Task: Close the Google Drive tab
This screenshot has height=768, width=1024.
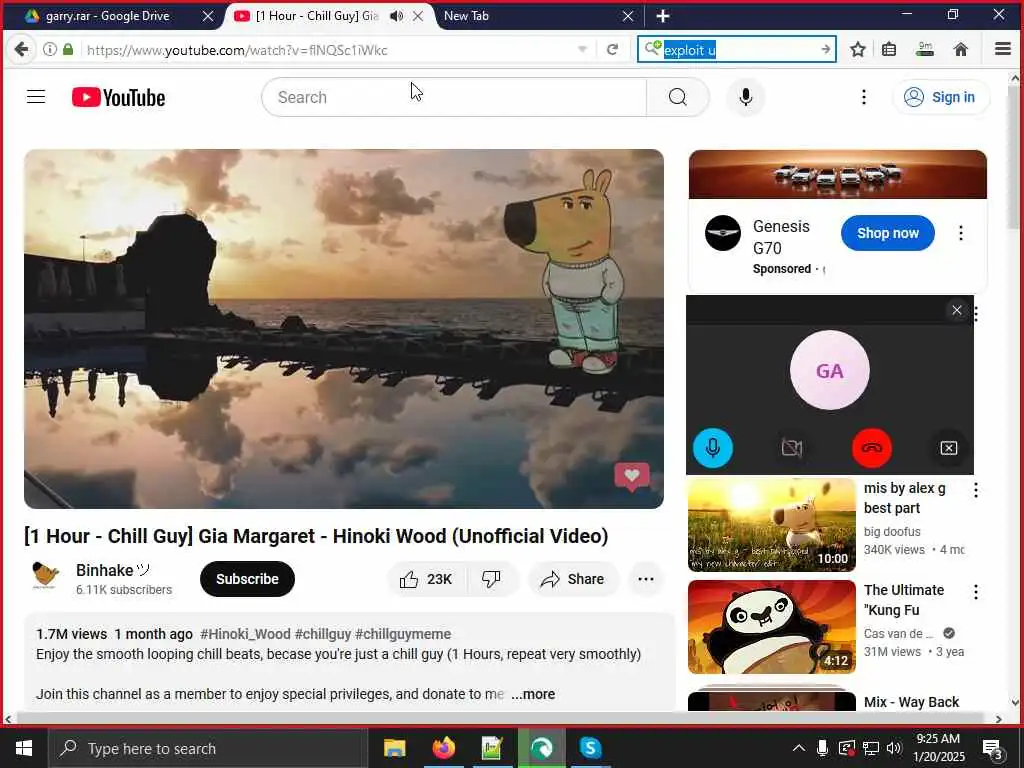Action: pyautogui.click(x=208, y=16)
